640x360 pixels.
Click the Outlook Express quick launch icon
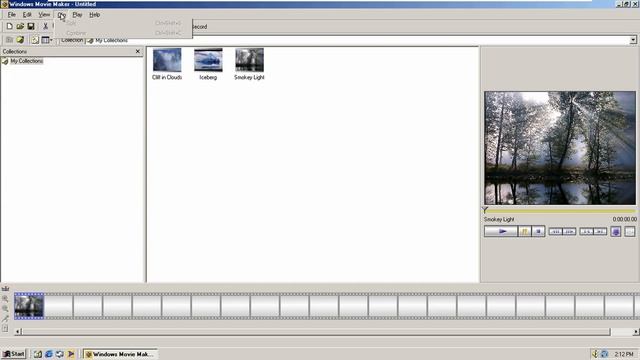[60, 354]
